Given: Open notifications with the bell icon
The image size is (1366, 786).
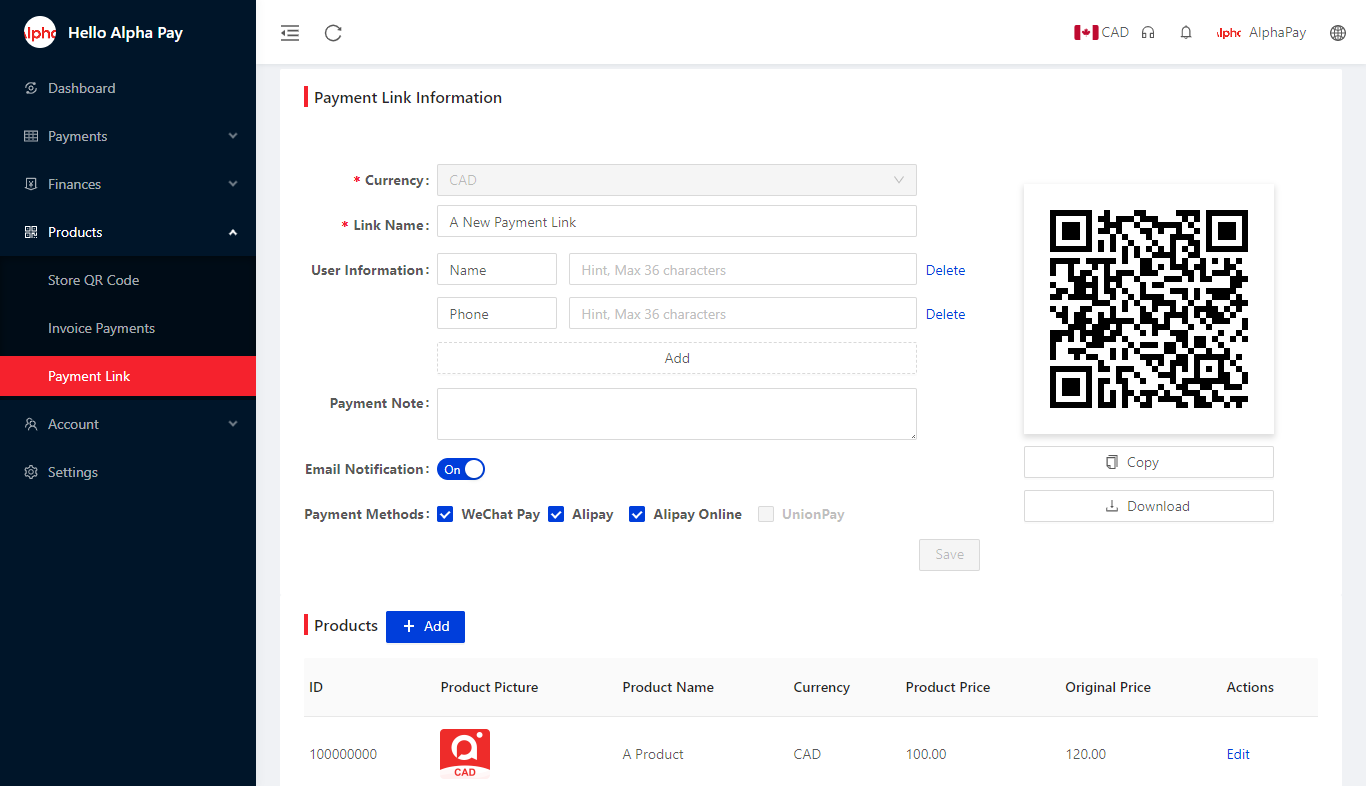Looking at the screenshot, I should click(1186, 33).
